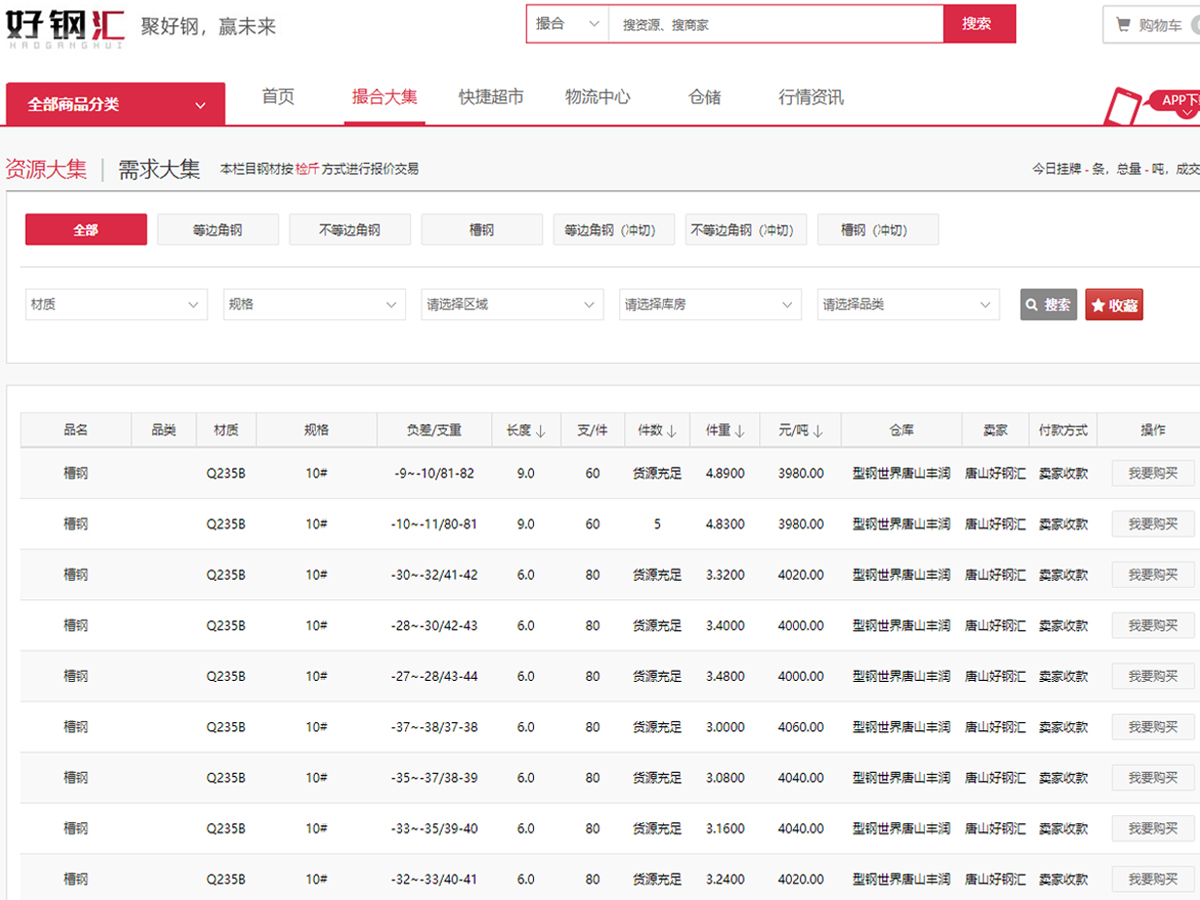Click the shopping cart icon
The width and height of the screenshot is (1200, 900).
(x=1123, y=25)
